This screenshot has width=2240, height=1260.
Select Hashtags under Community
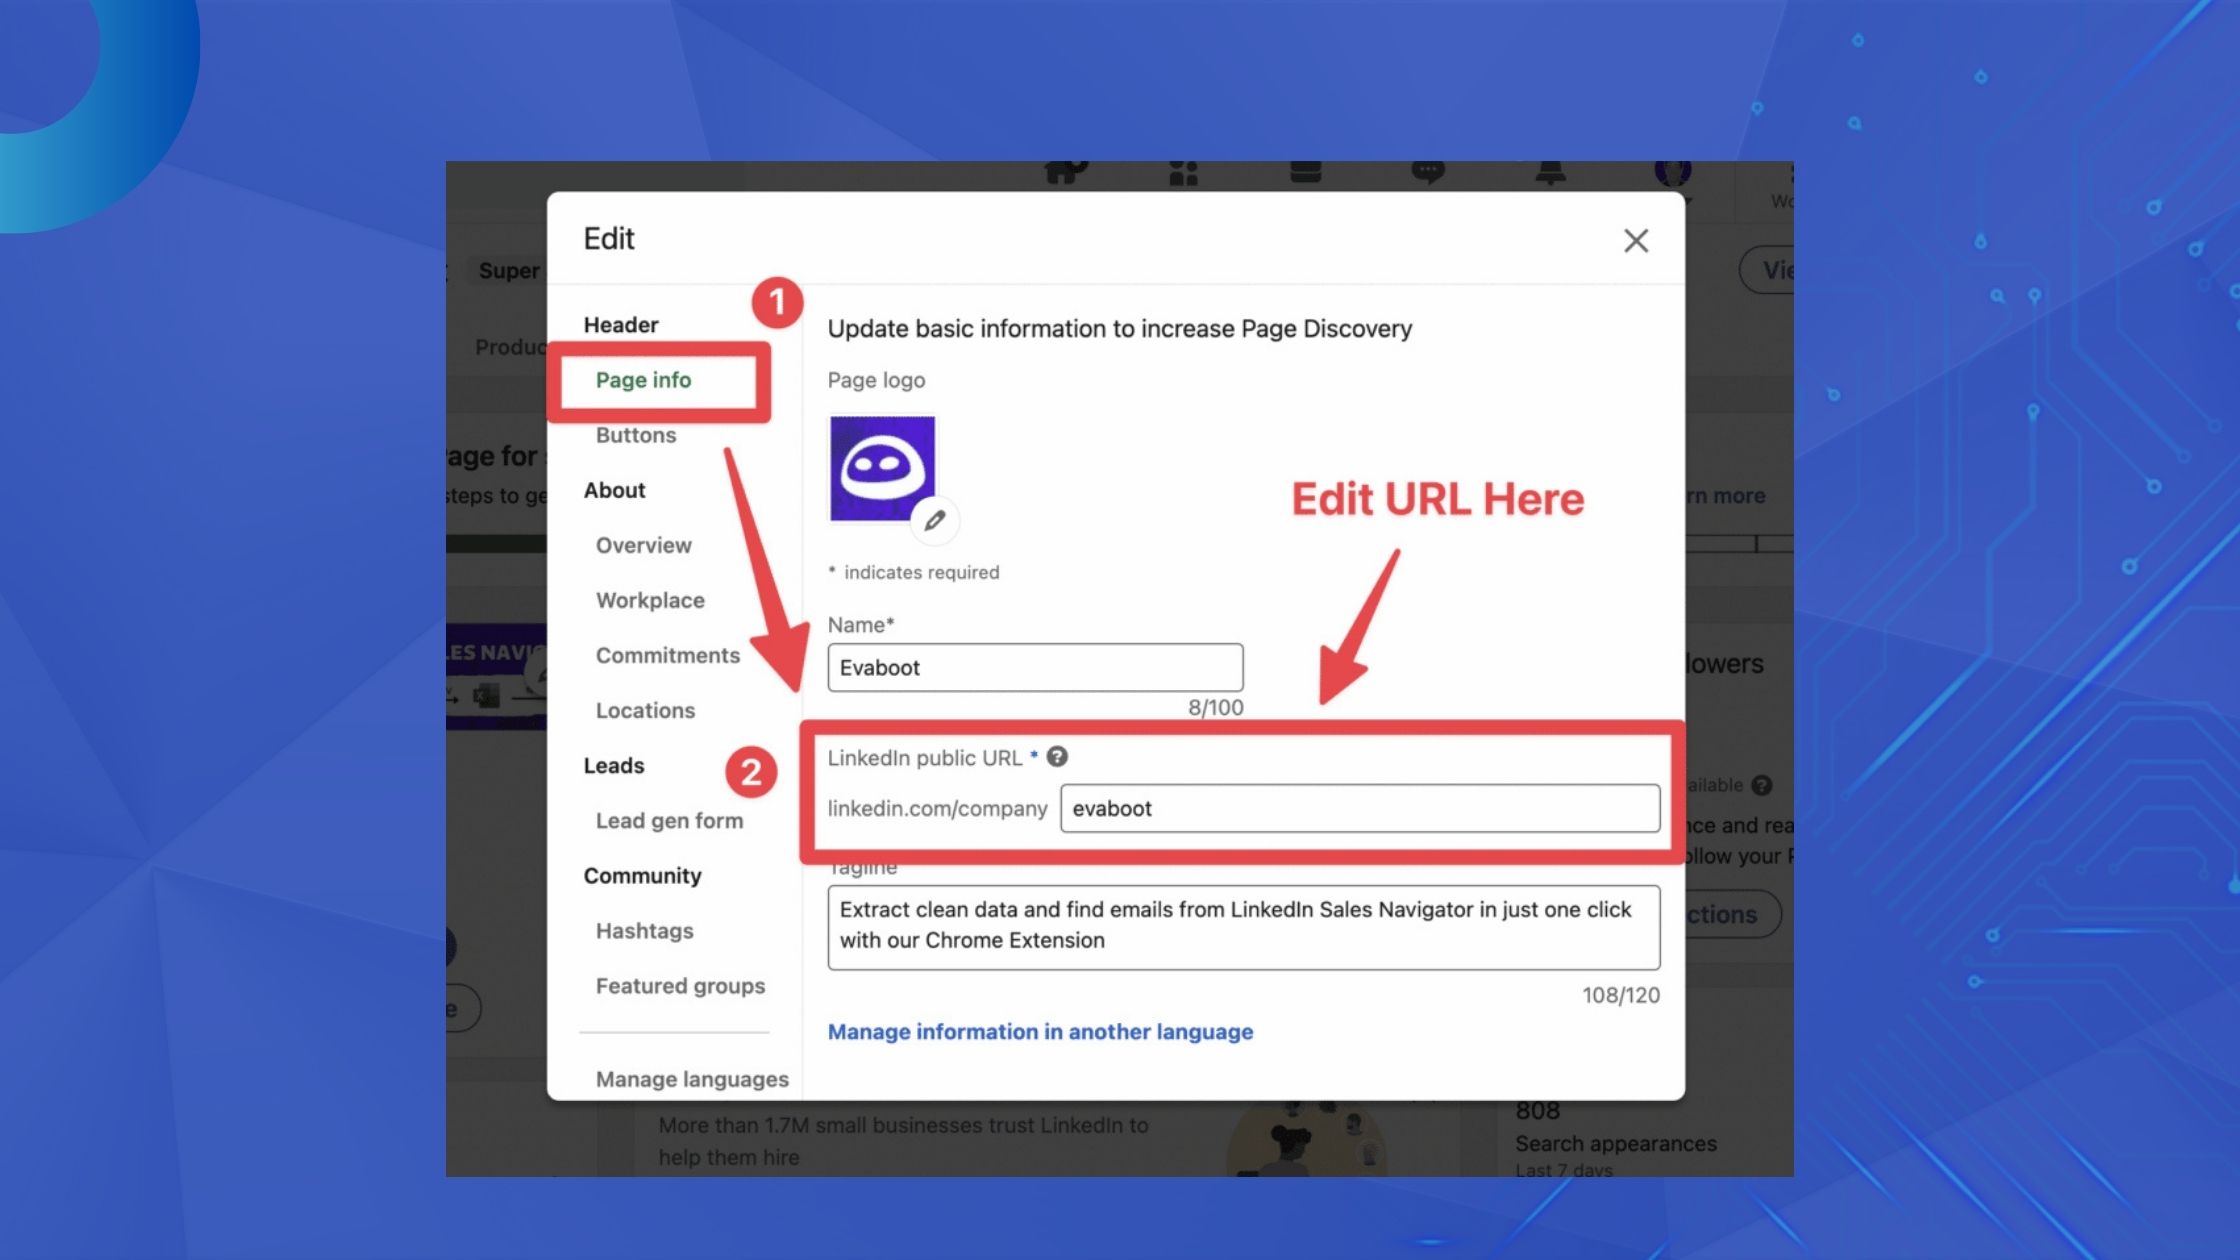(x=644, y=930)
